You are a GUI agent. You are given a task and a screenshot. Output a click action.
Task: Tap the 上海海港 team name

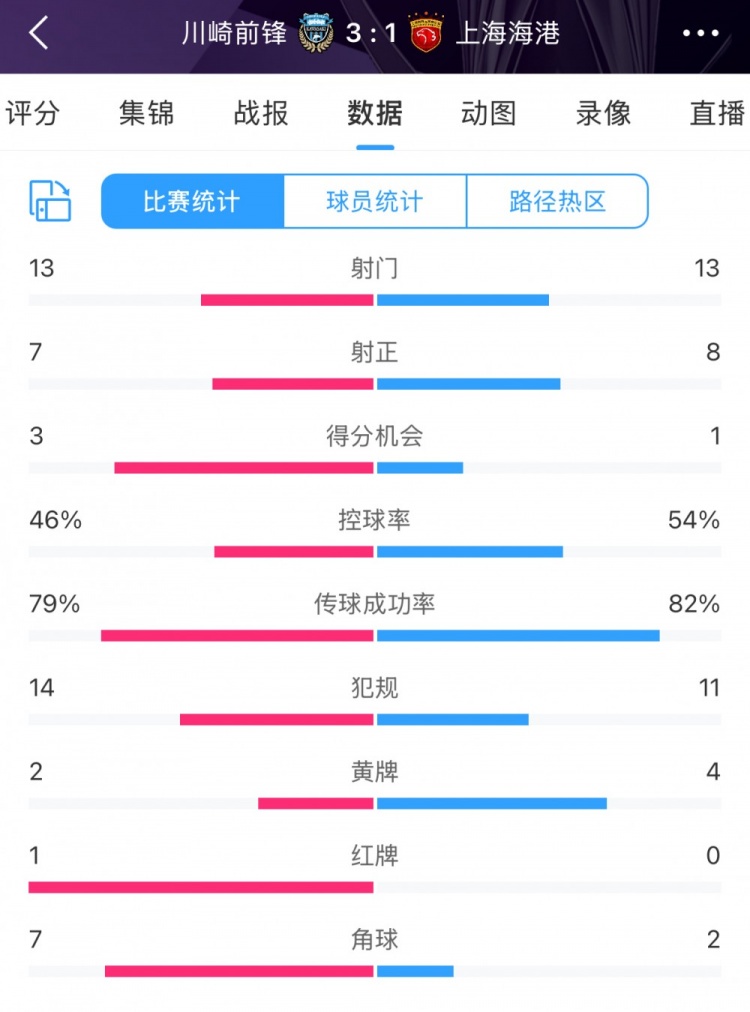(507, 34)
